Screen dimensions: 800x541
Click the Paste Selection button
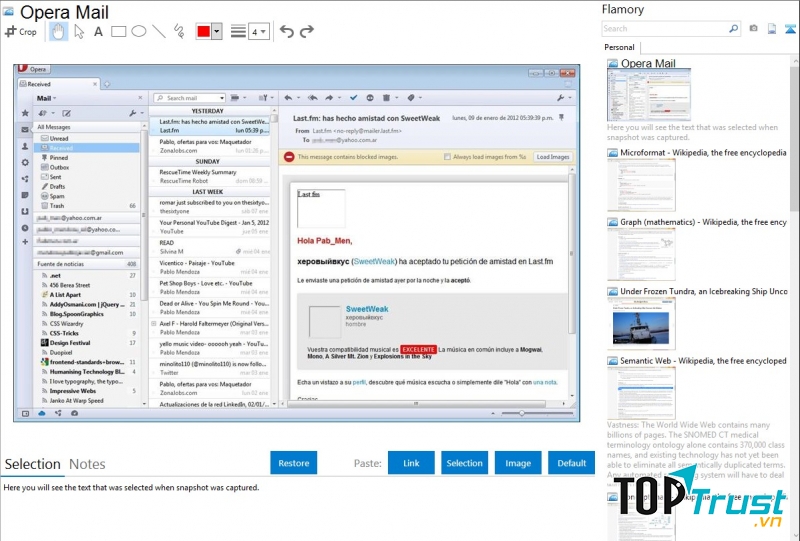pyautogui.click(x=464, y=463)
